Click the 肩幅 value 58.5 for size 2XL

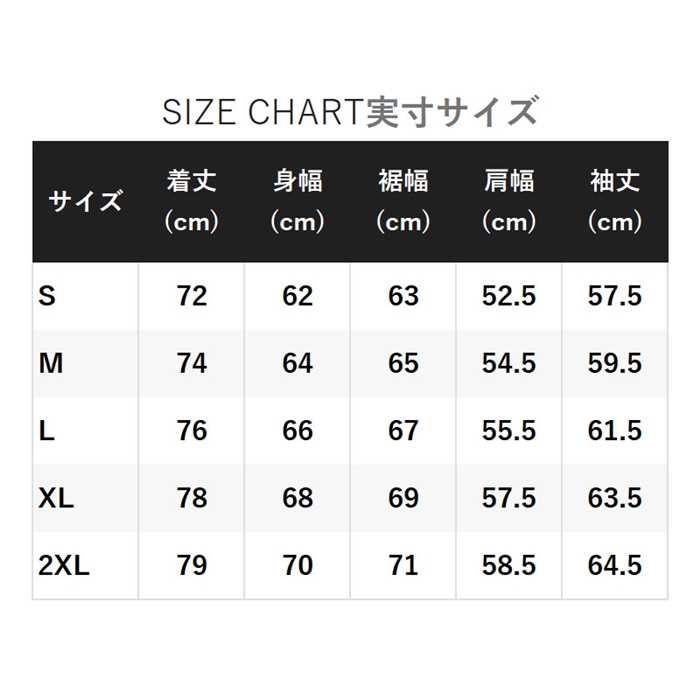coord(509,565)
